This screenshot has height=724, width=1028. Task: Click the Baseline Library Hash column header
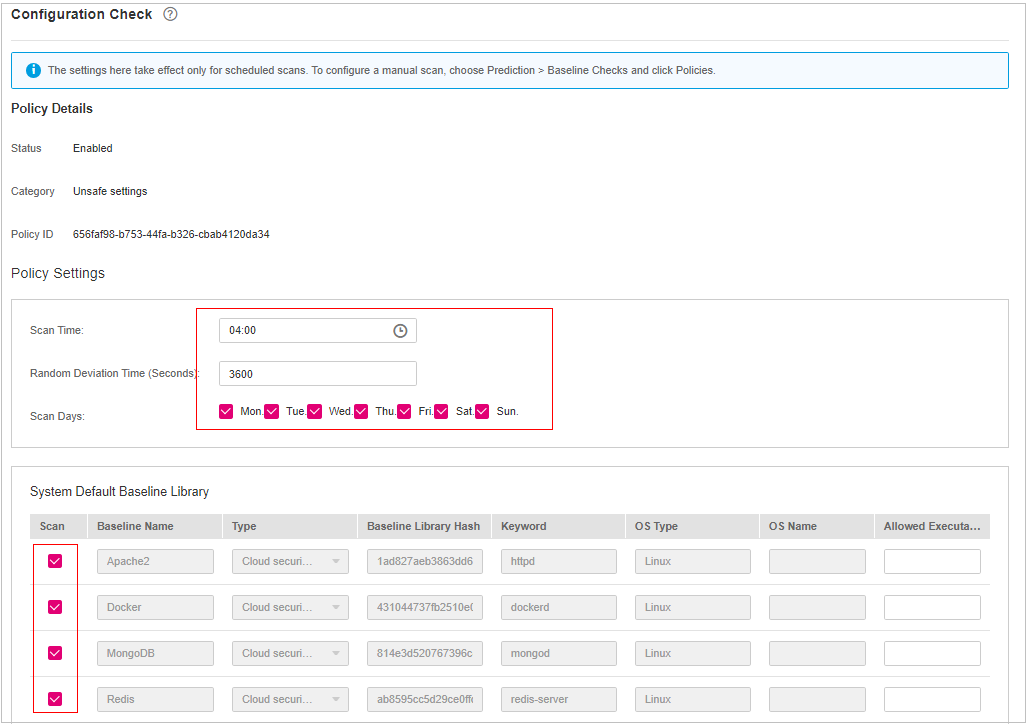point(424,527)
